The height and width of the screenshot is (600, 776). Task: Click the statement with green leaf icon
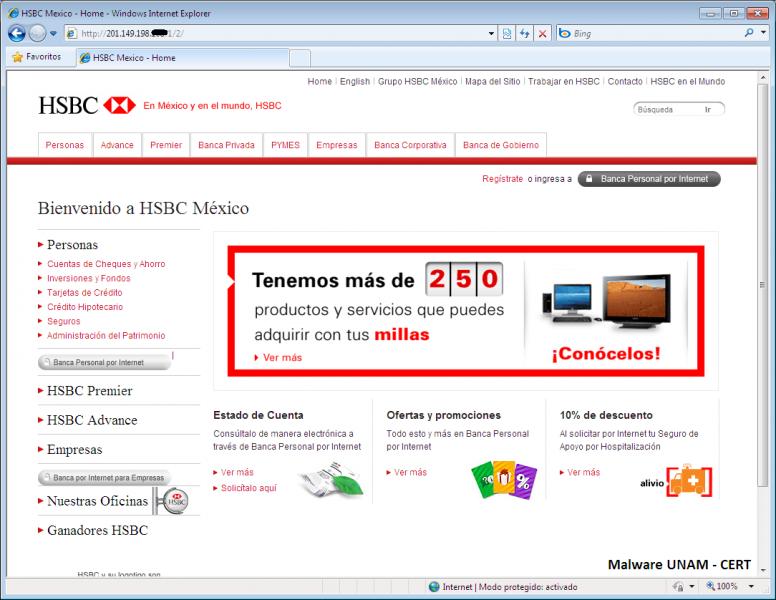tap(332, 479)
